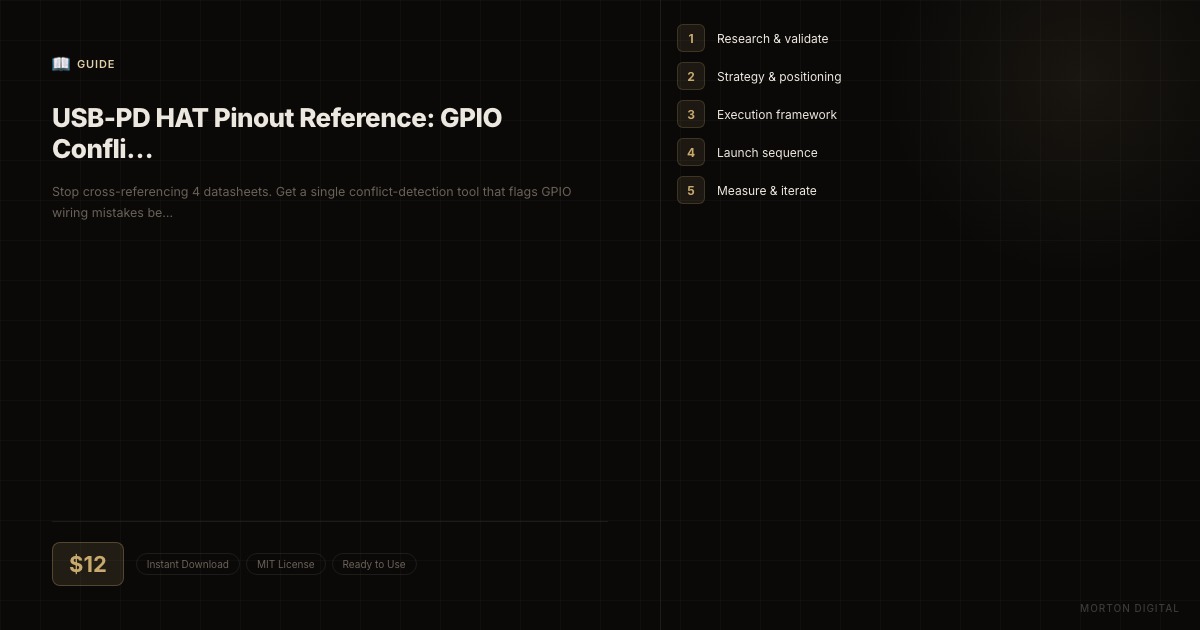1200x630 pixels.
Task: Select 'Research & validate' step text
Action: 772,39
